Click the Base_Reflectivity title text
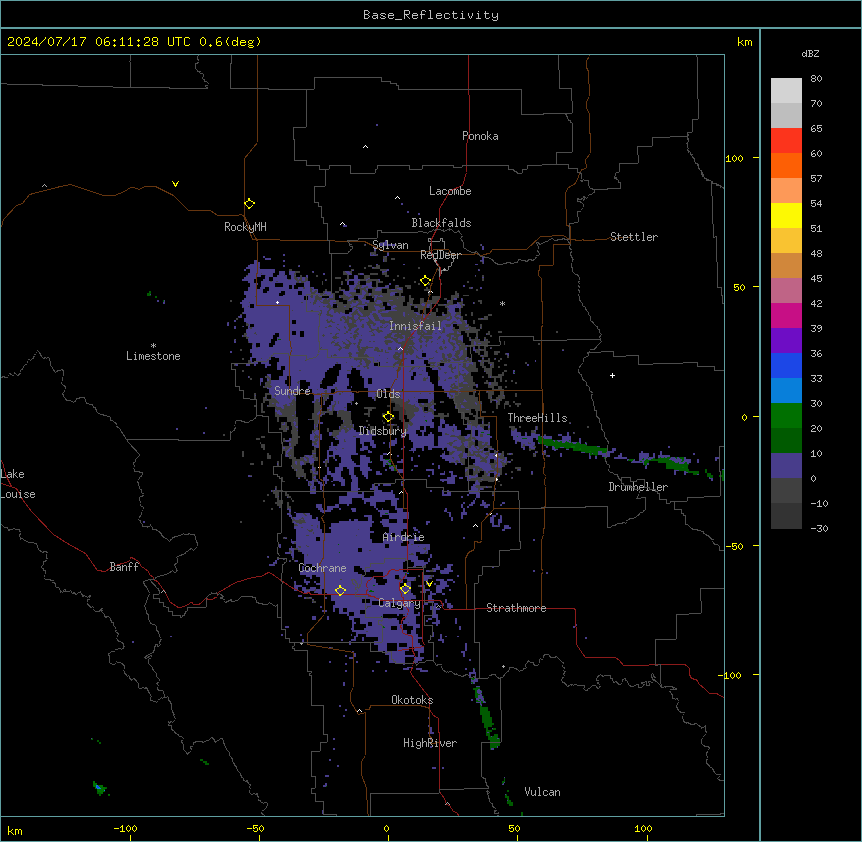 (431, 15)
